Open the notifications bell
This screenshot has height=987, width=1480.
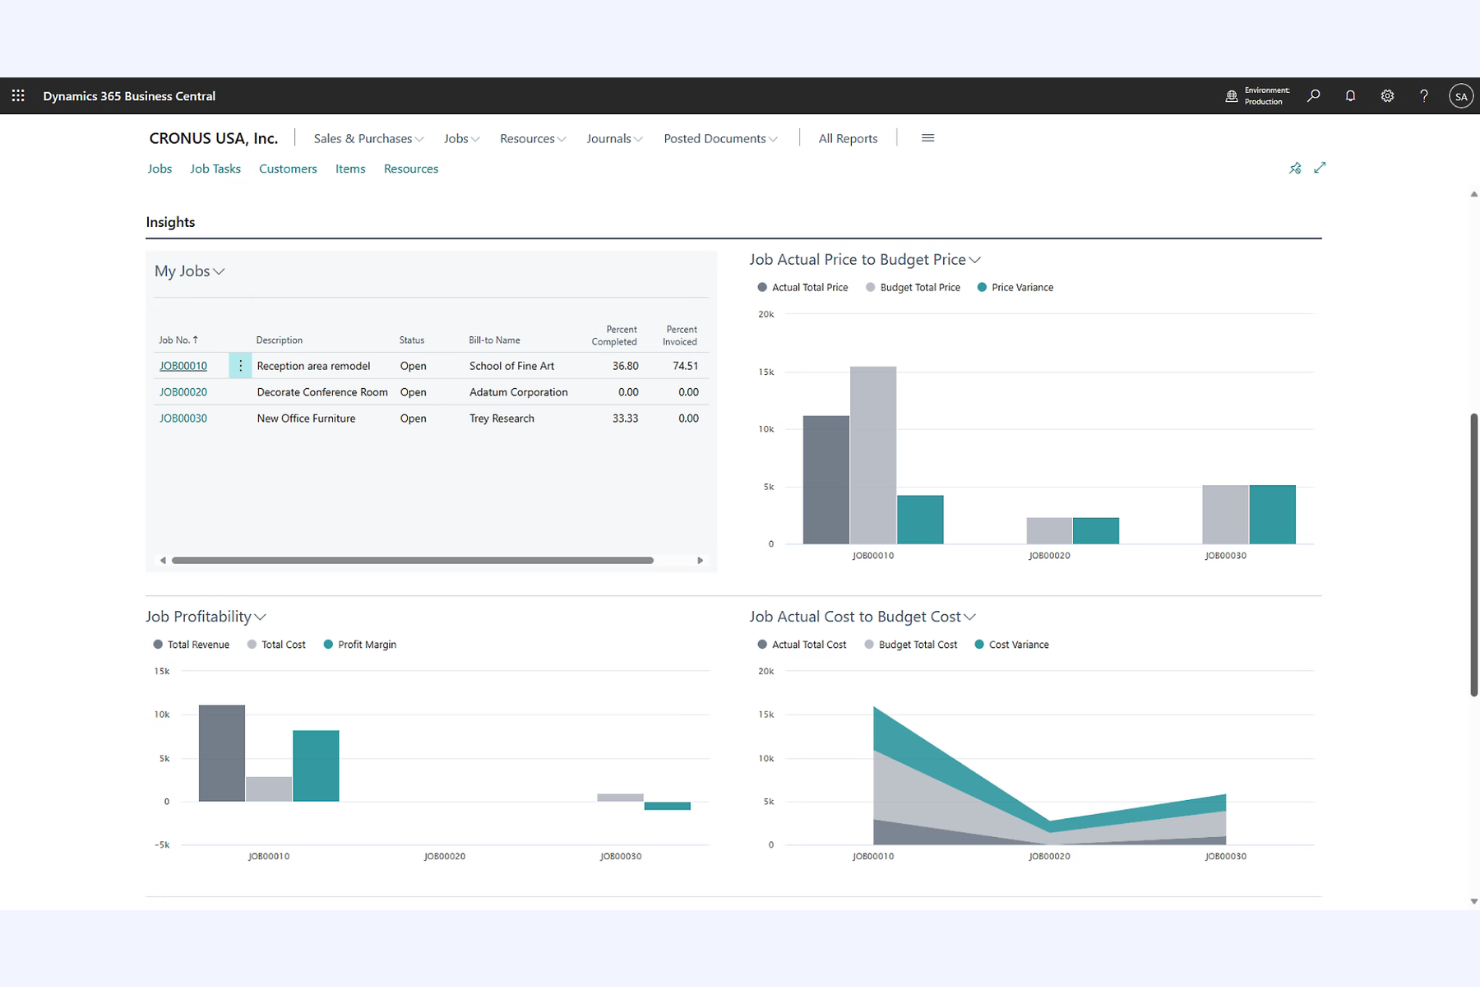[1350, 95]
